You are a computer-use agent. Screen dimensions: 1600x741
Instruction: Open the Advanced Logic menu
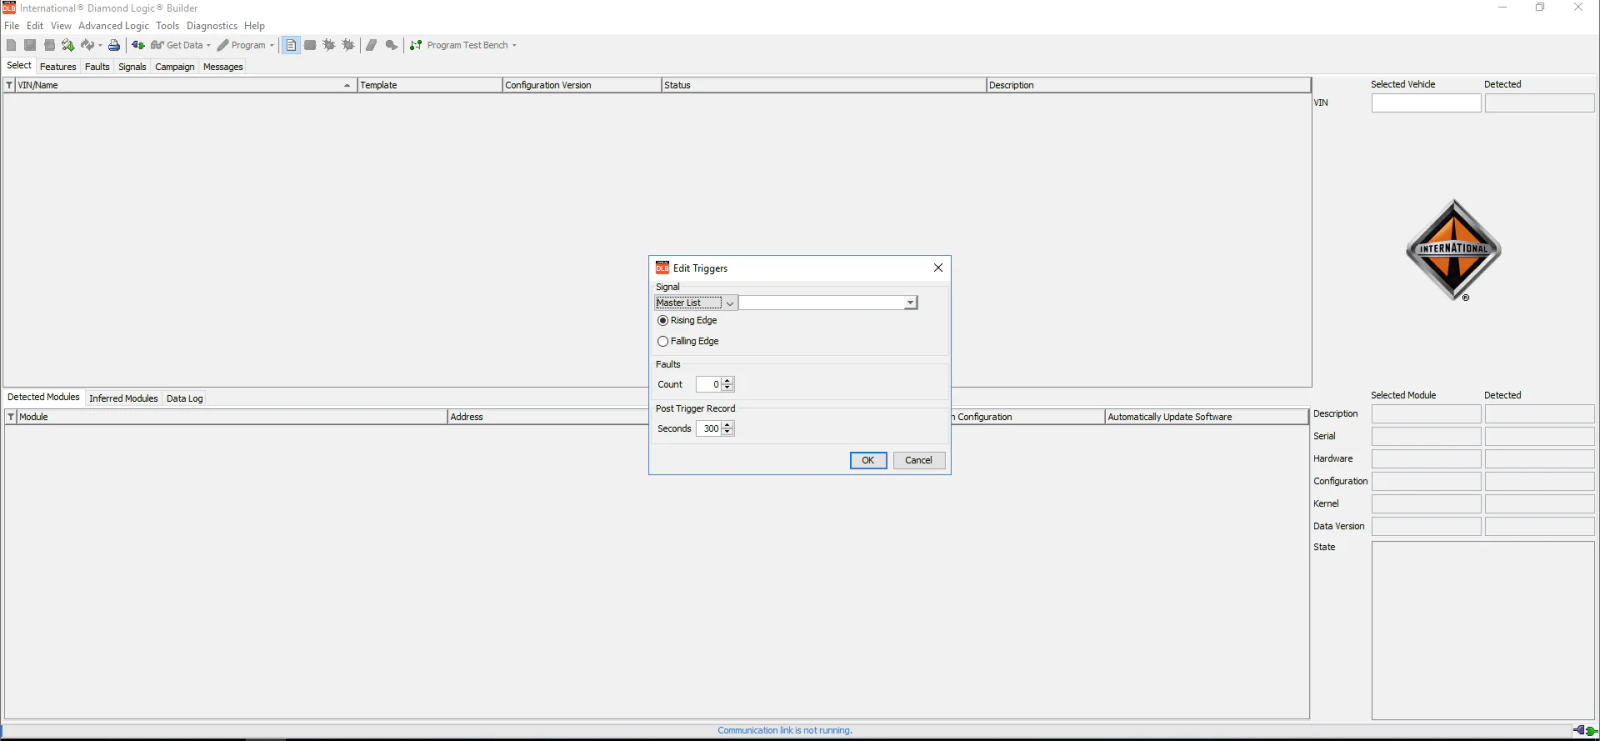(x=114, y=26)
